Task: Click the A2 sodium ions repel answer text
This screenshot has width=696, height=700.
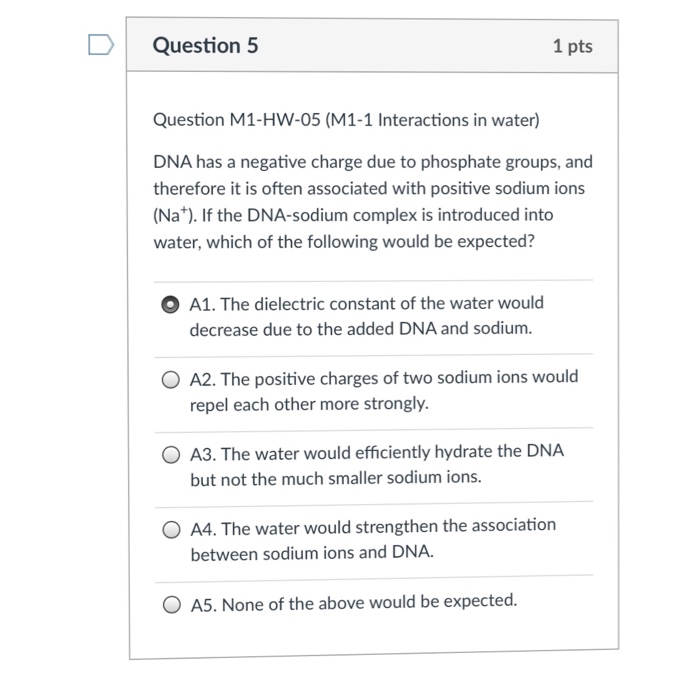Action: coord(384,391)
